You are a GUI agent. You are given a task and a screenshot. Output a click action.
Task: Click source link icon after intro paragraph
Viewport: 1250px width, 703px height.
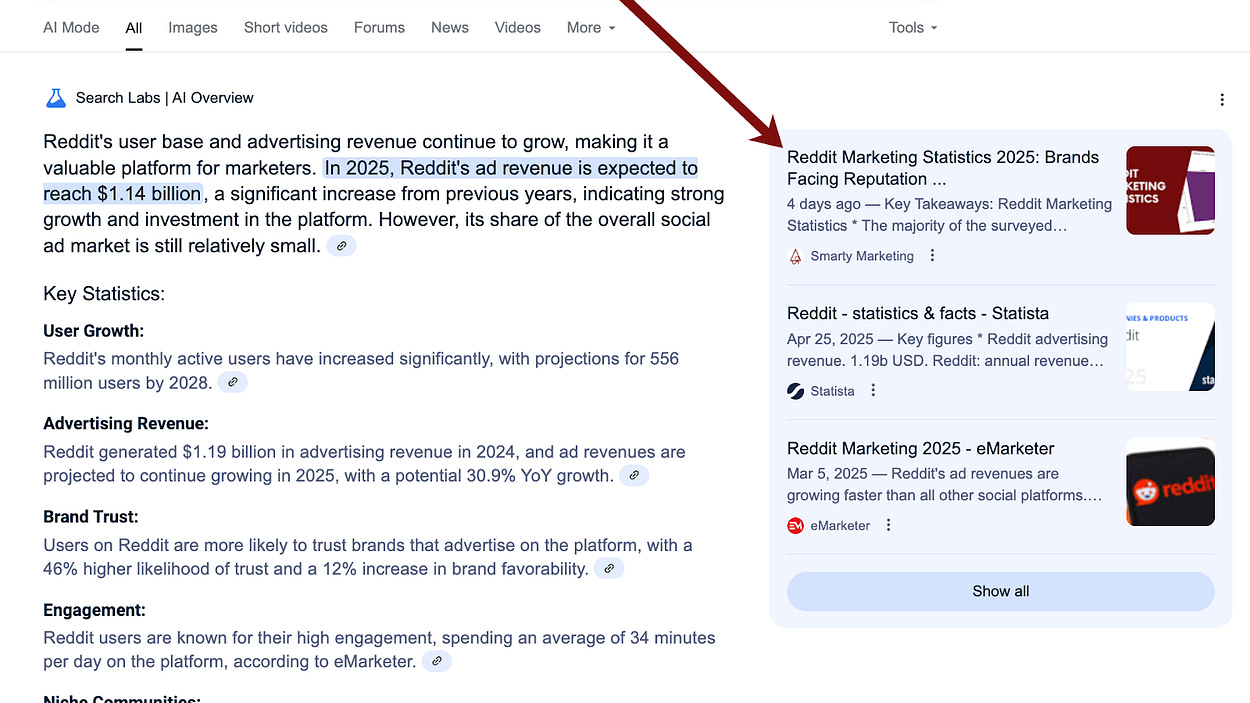coord(342,246)
